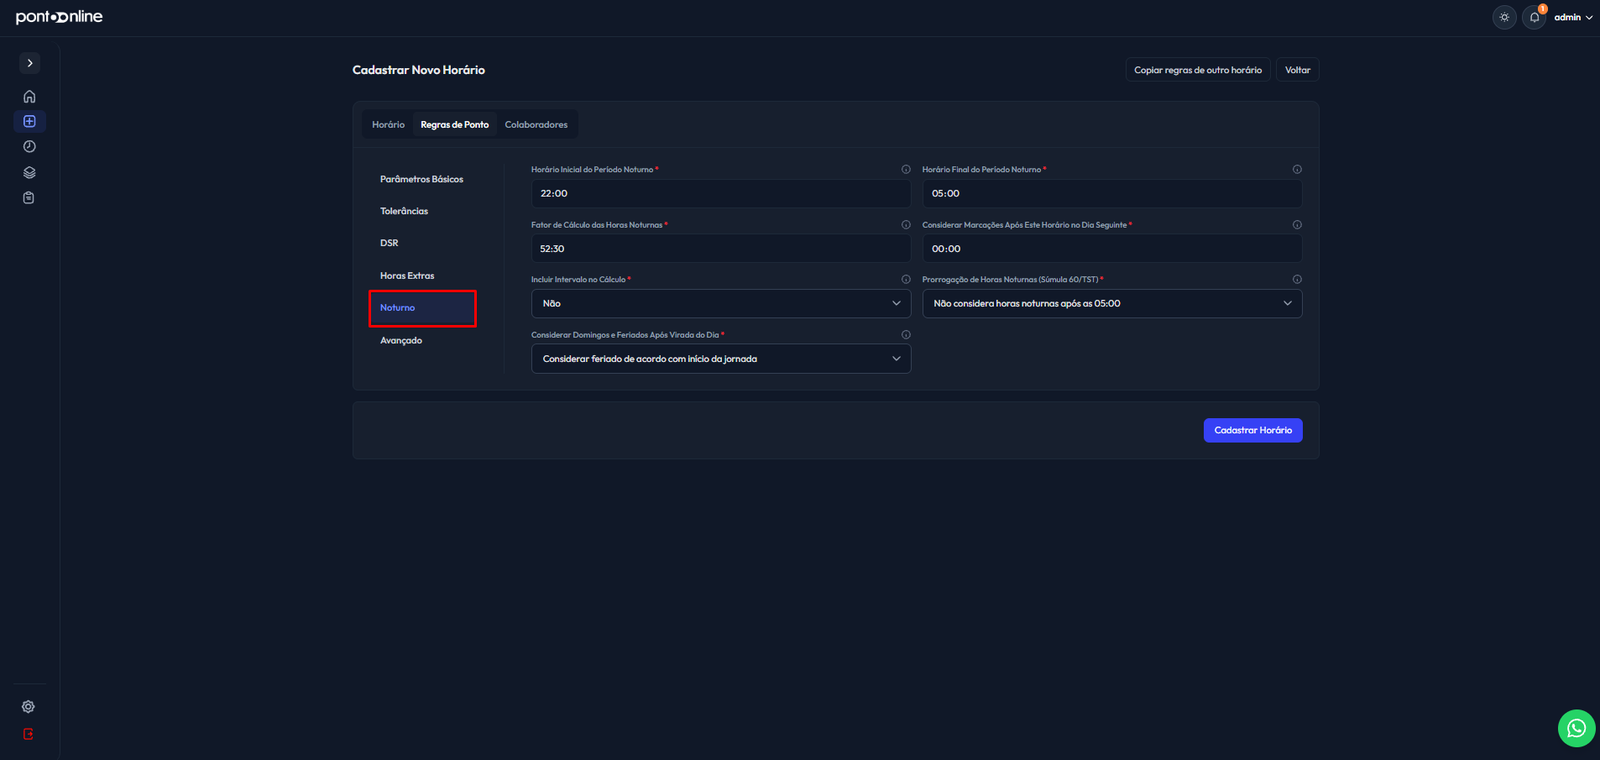
Task: Show info for Incluir Intervalo no Cálculo
Action: click(x=906, y=279)
